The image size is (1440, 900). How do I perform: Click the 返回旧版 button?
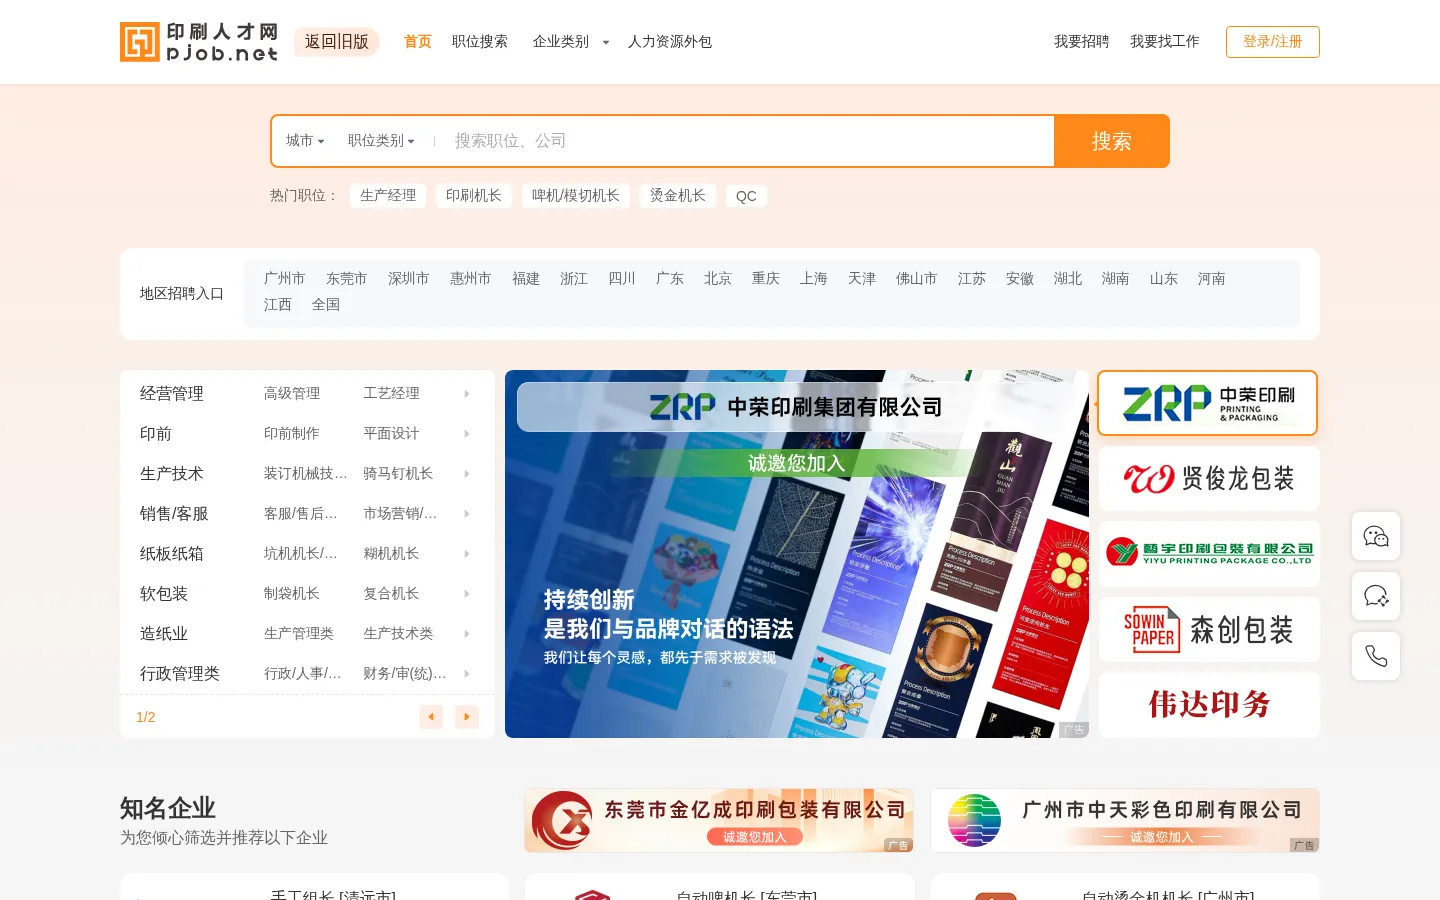(x=337, y=42)
